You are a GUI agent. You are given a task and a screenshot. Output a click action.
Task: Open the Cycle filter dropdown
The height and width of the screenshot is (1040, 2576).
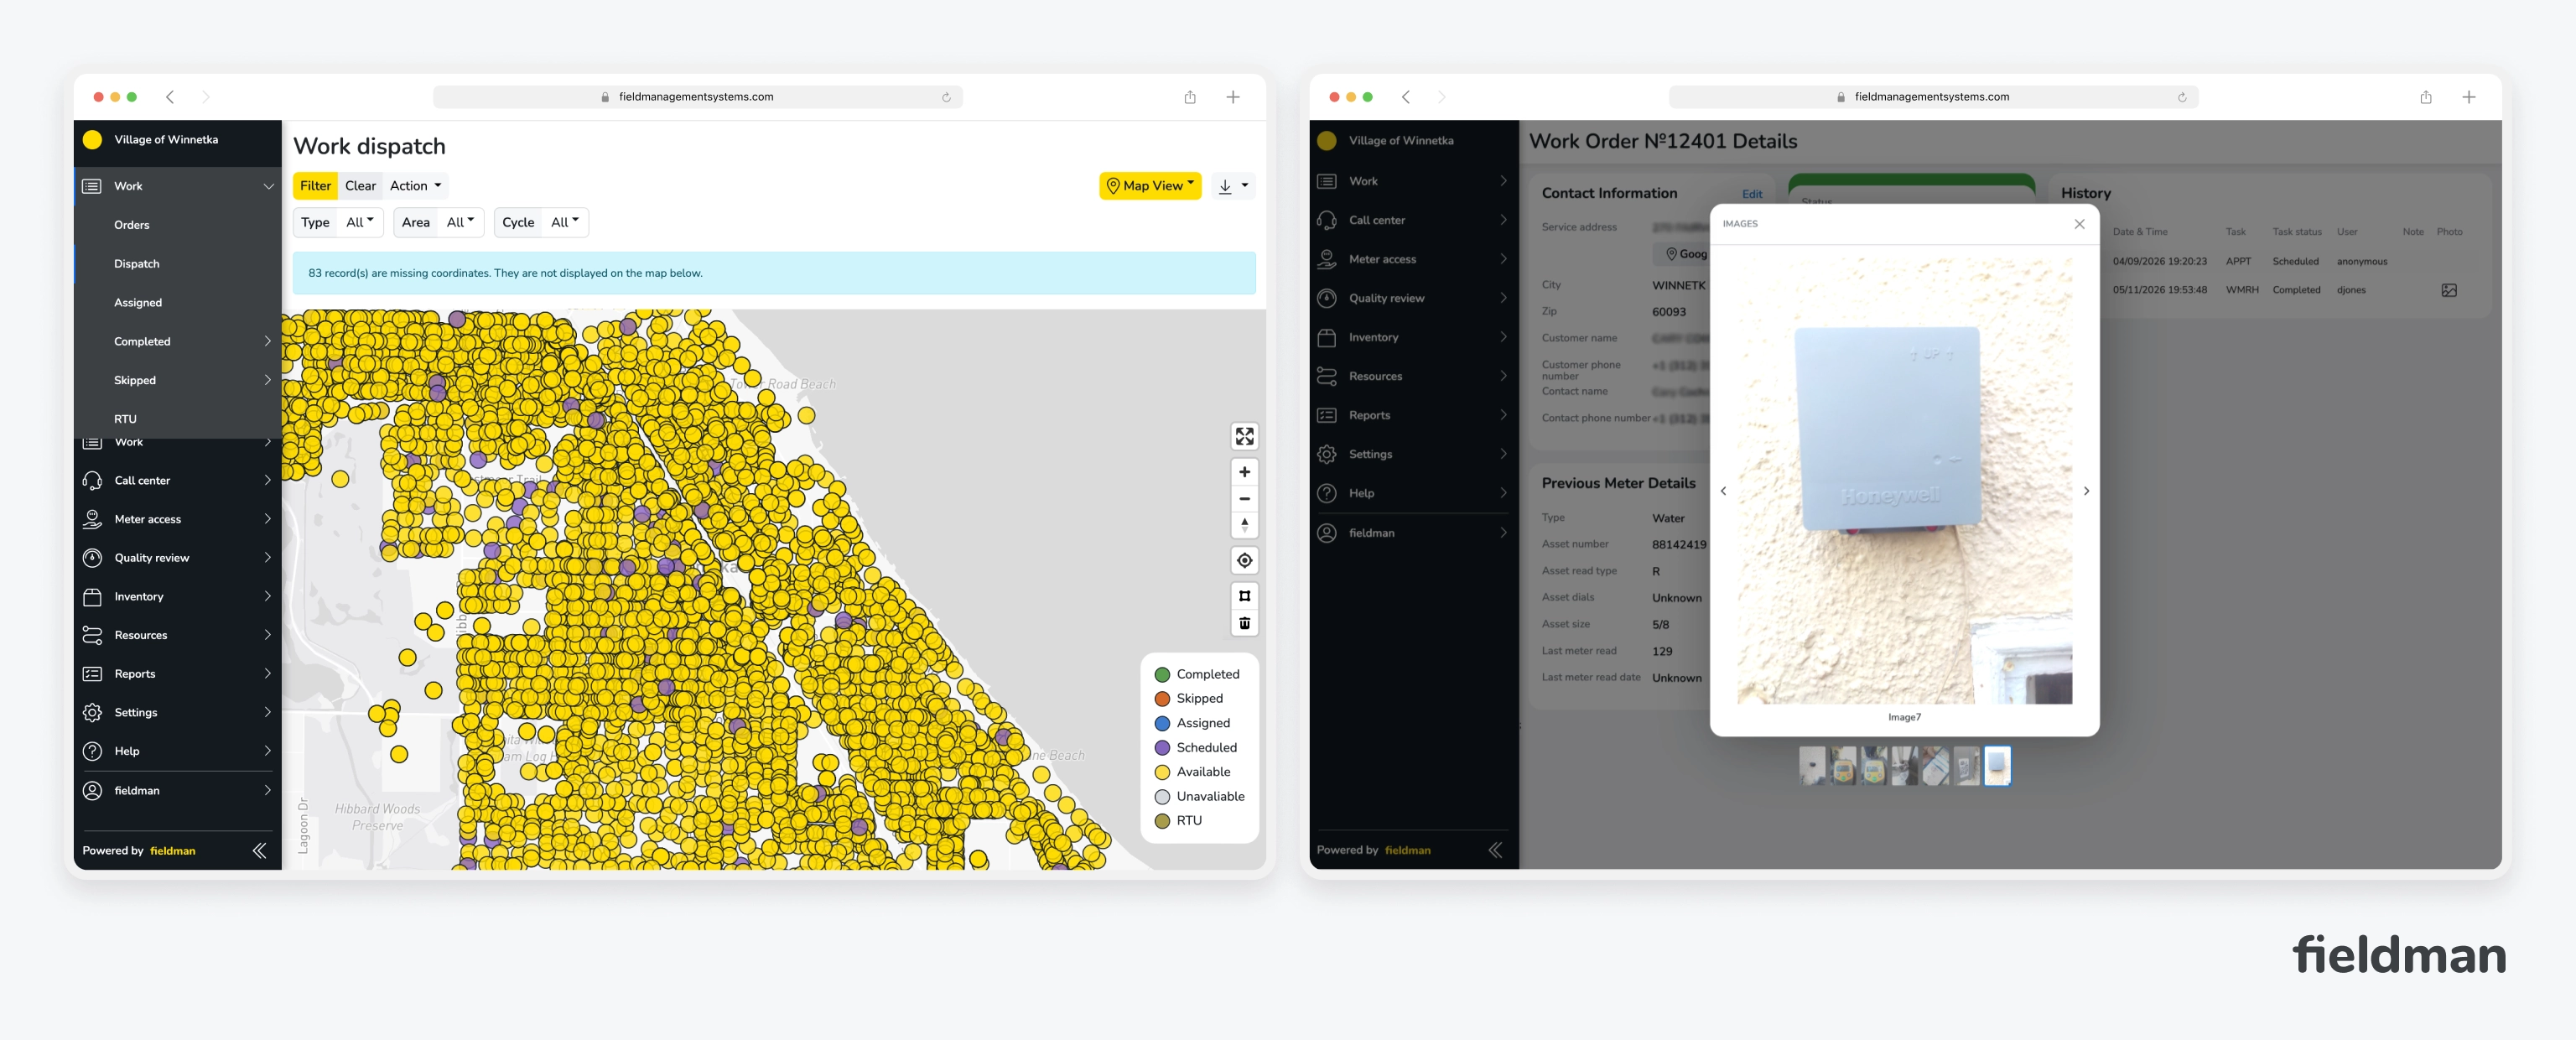565,222
